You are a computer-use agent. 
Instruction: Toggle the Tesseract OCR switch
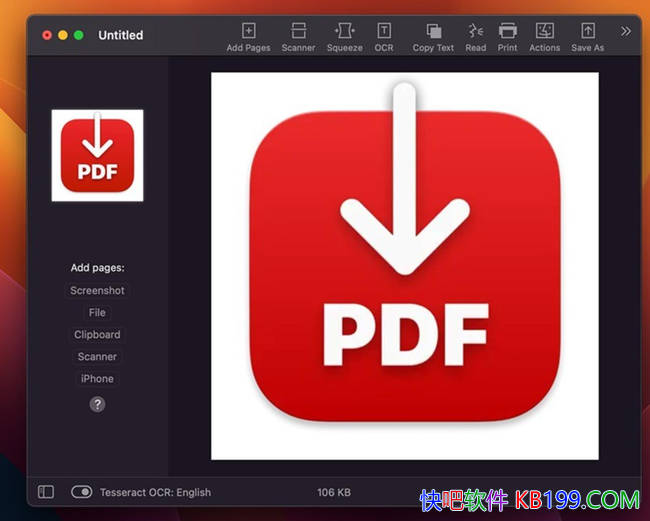coord(81,492)
